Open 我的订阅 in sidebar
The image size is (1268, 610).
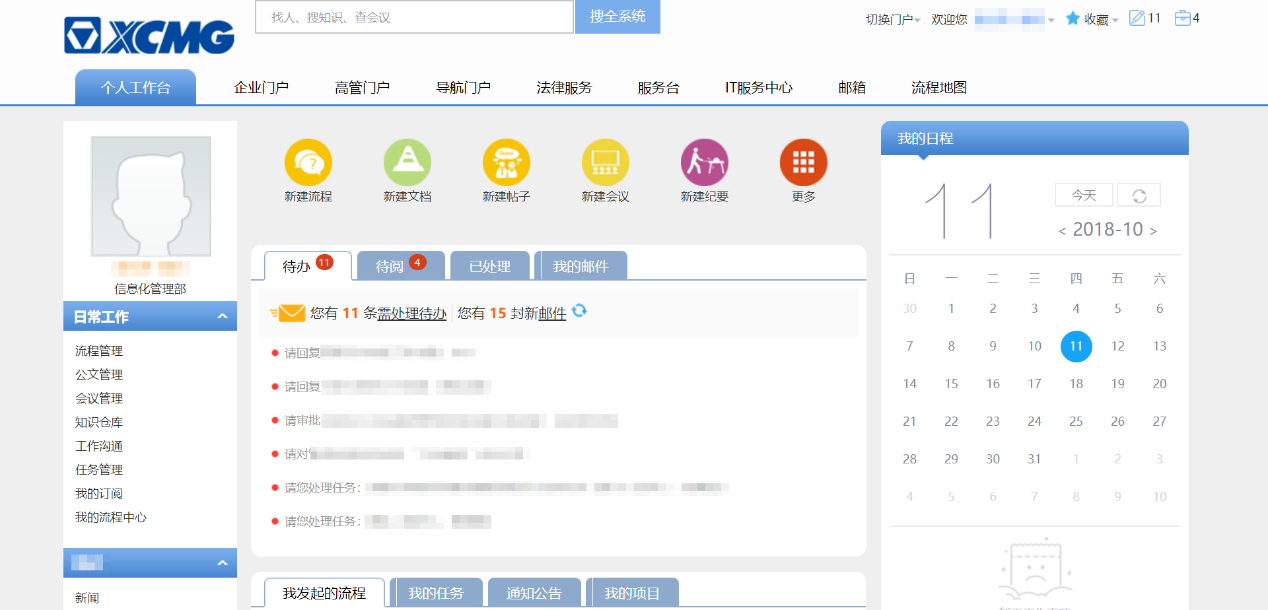click(x=99, y=494)
